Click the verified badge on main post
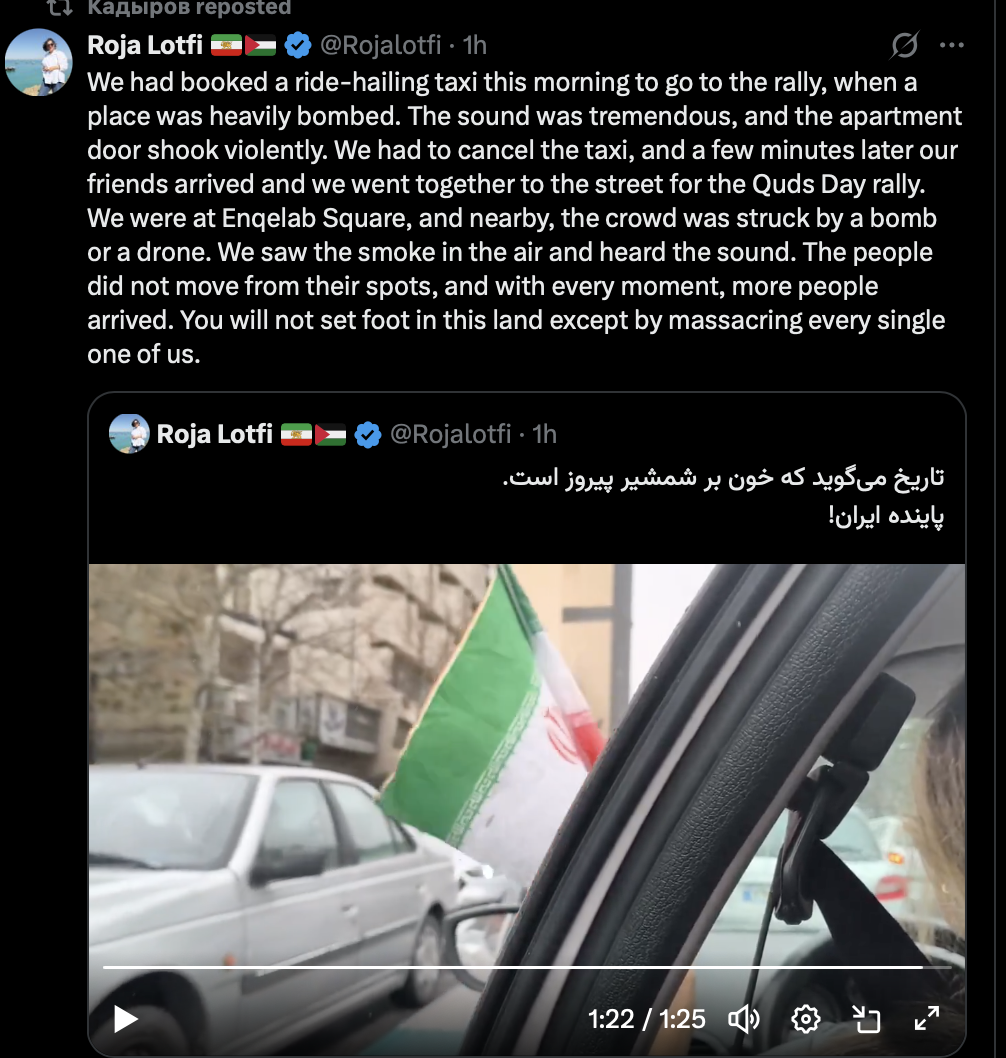 point(298,45)
